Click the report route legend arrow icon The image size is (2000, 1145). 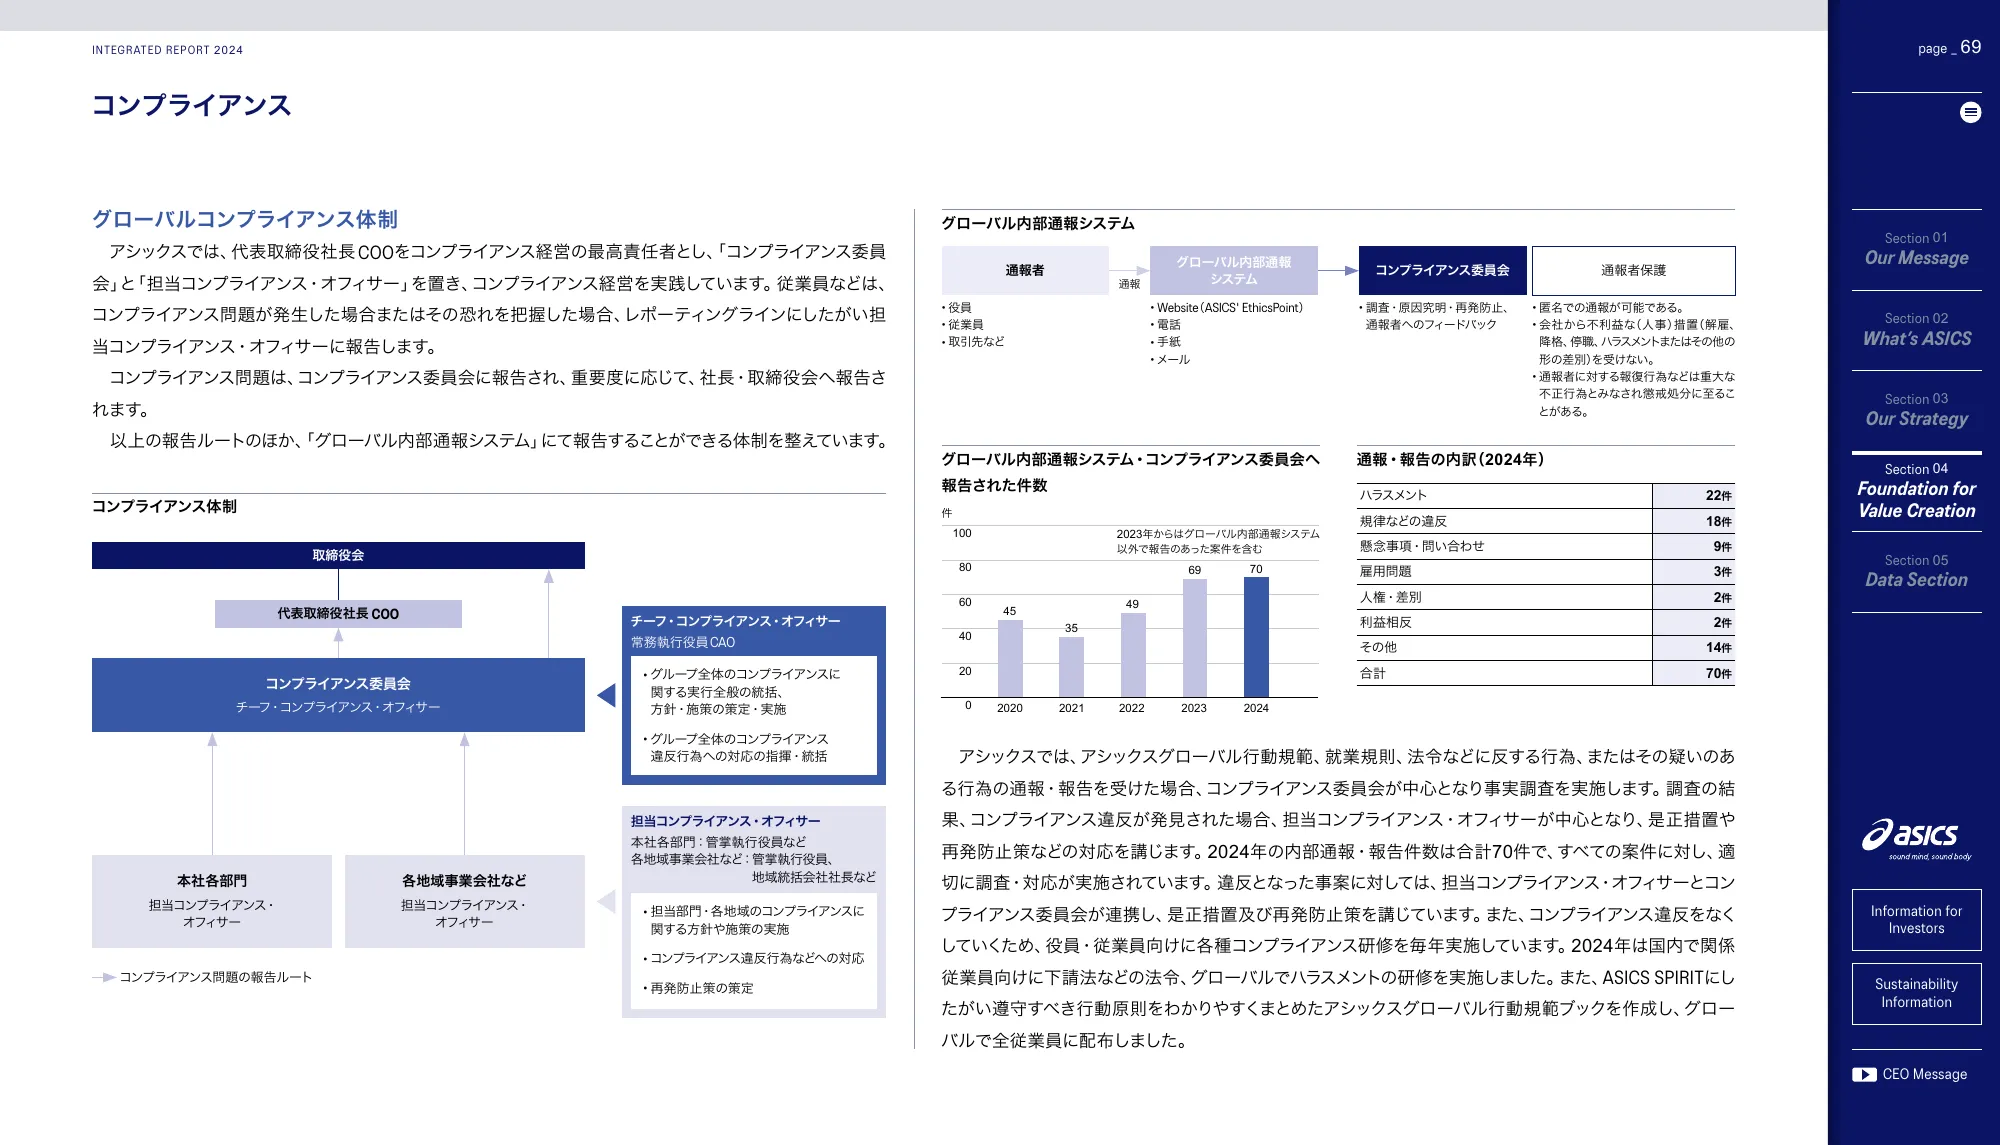tap(104, 978)
